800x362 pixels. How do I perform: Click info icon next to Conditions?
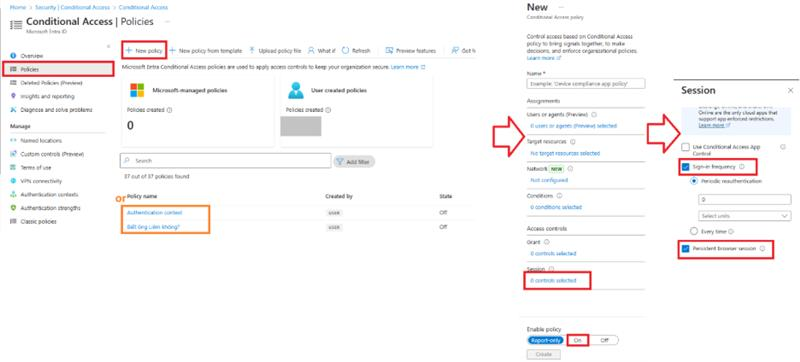point(560,196)
